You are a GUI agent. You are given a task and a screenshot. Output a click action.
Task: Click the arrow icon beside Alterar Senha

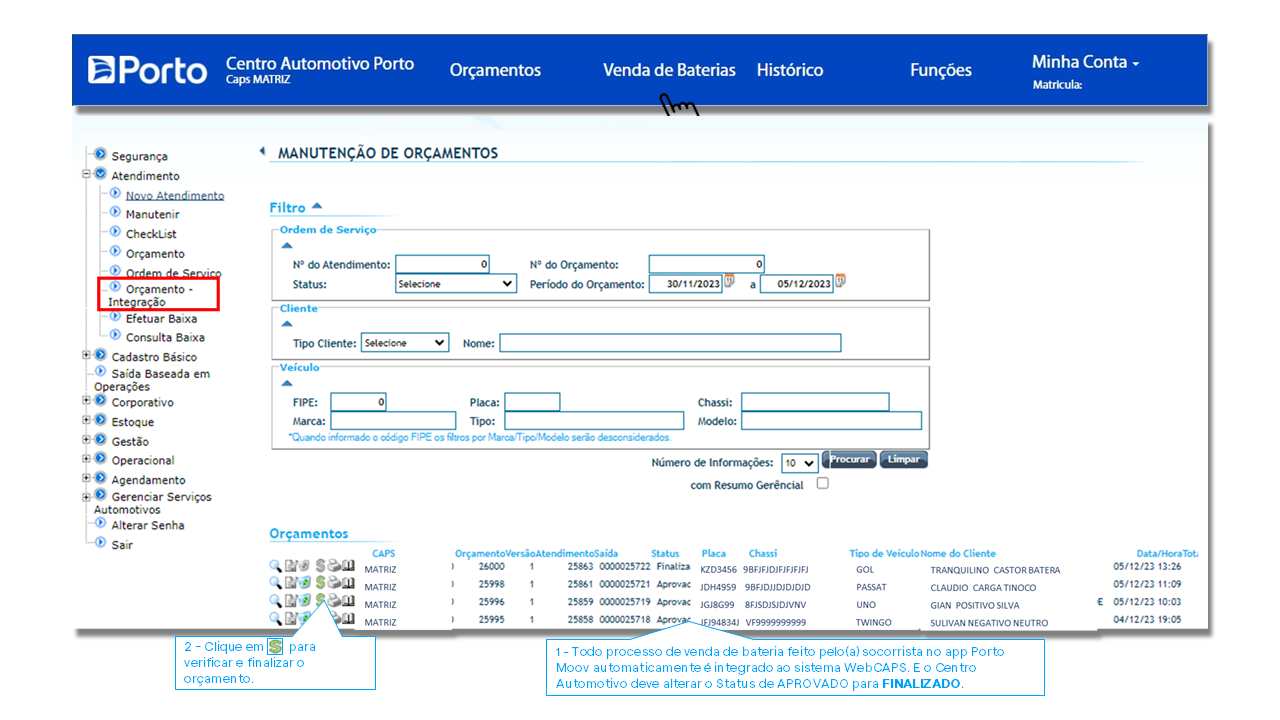[101, 523]
